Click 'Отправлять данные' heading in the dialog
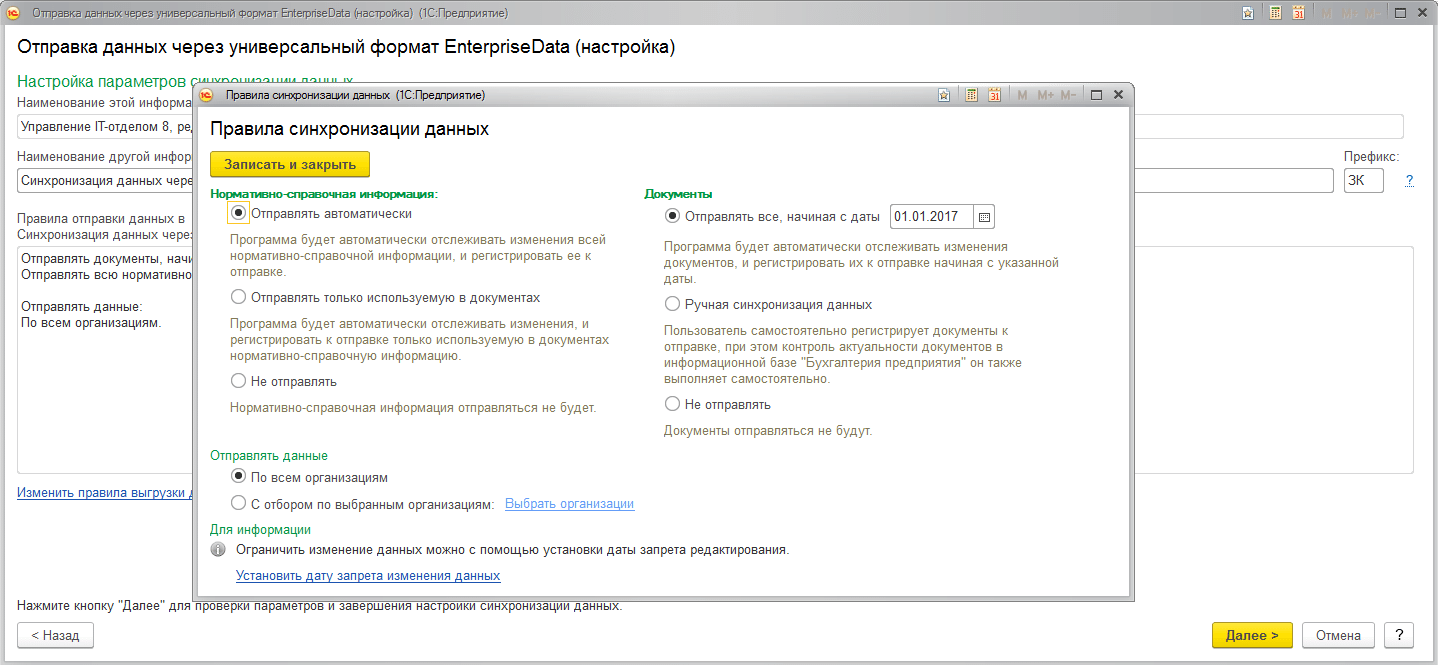Image resolution: width=1438 pixels, height=665 pixels. click(x=269, y=456)
